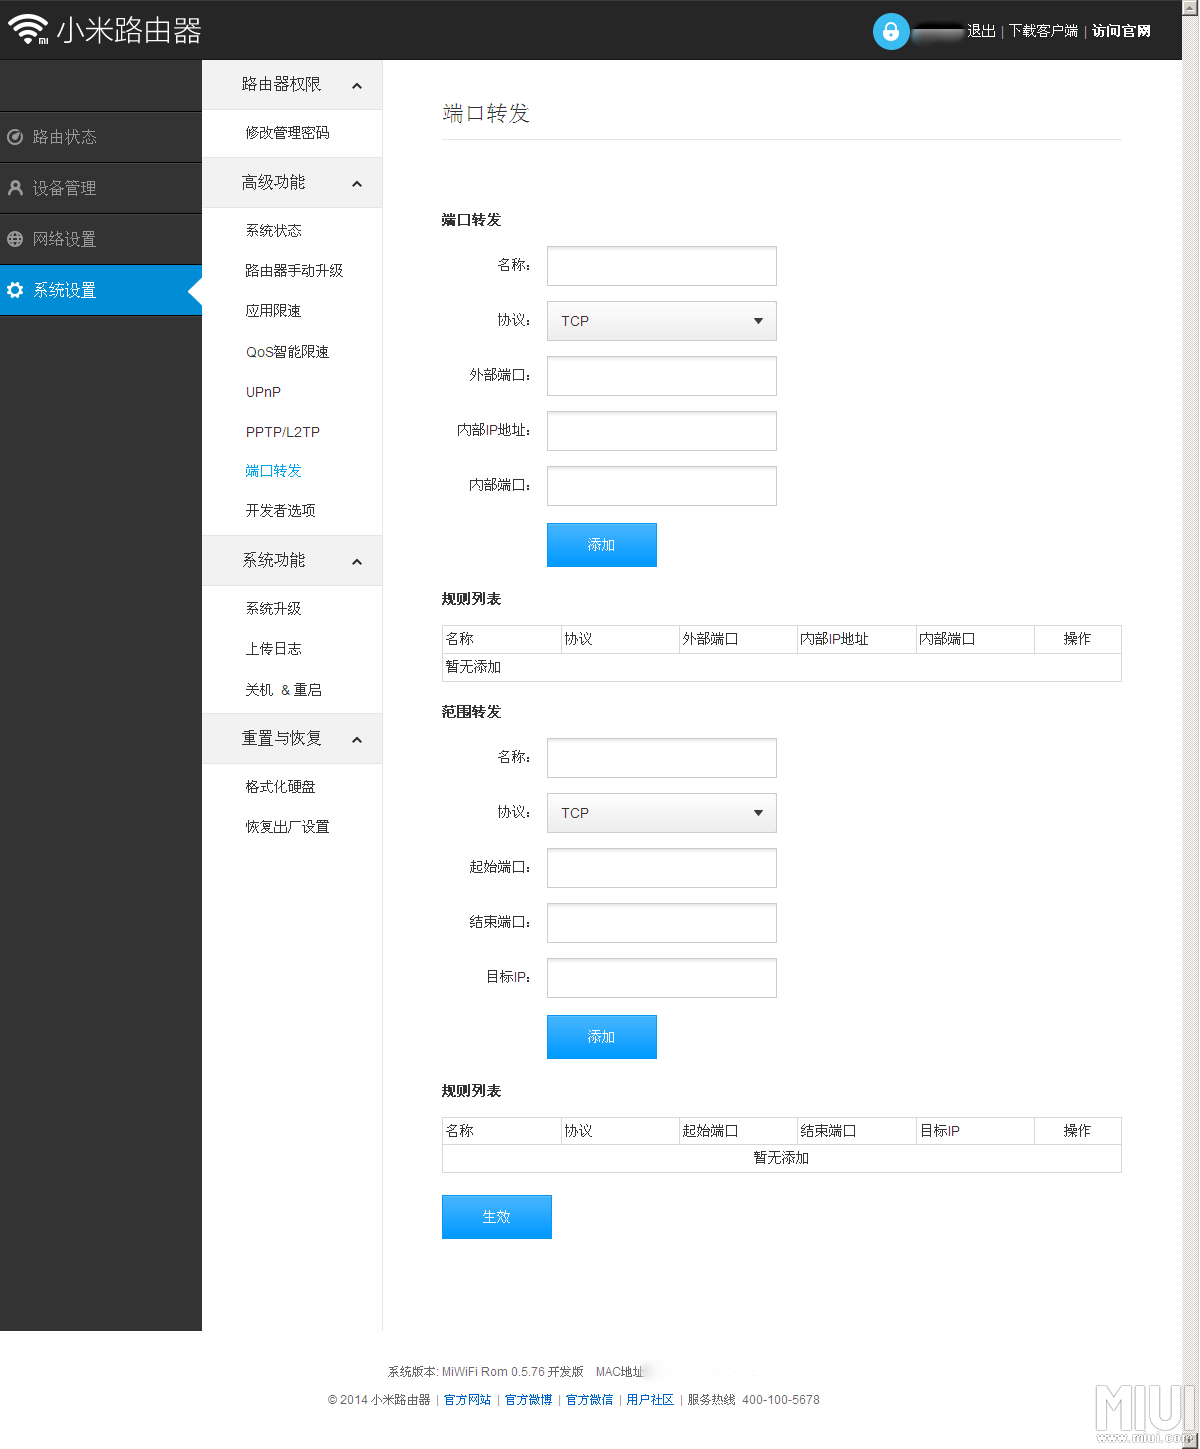The image size is (1200, 1449).
Task: Click the Xiaomi router Wi-Fi logo
Action: pyautogui.click(x=28, y=30)
